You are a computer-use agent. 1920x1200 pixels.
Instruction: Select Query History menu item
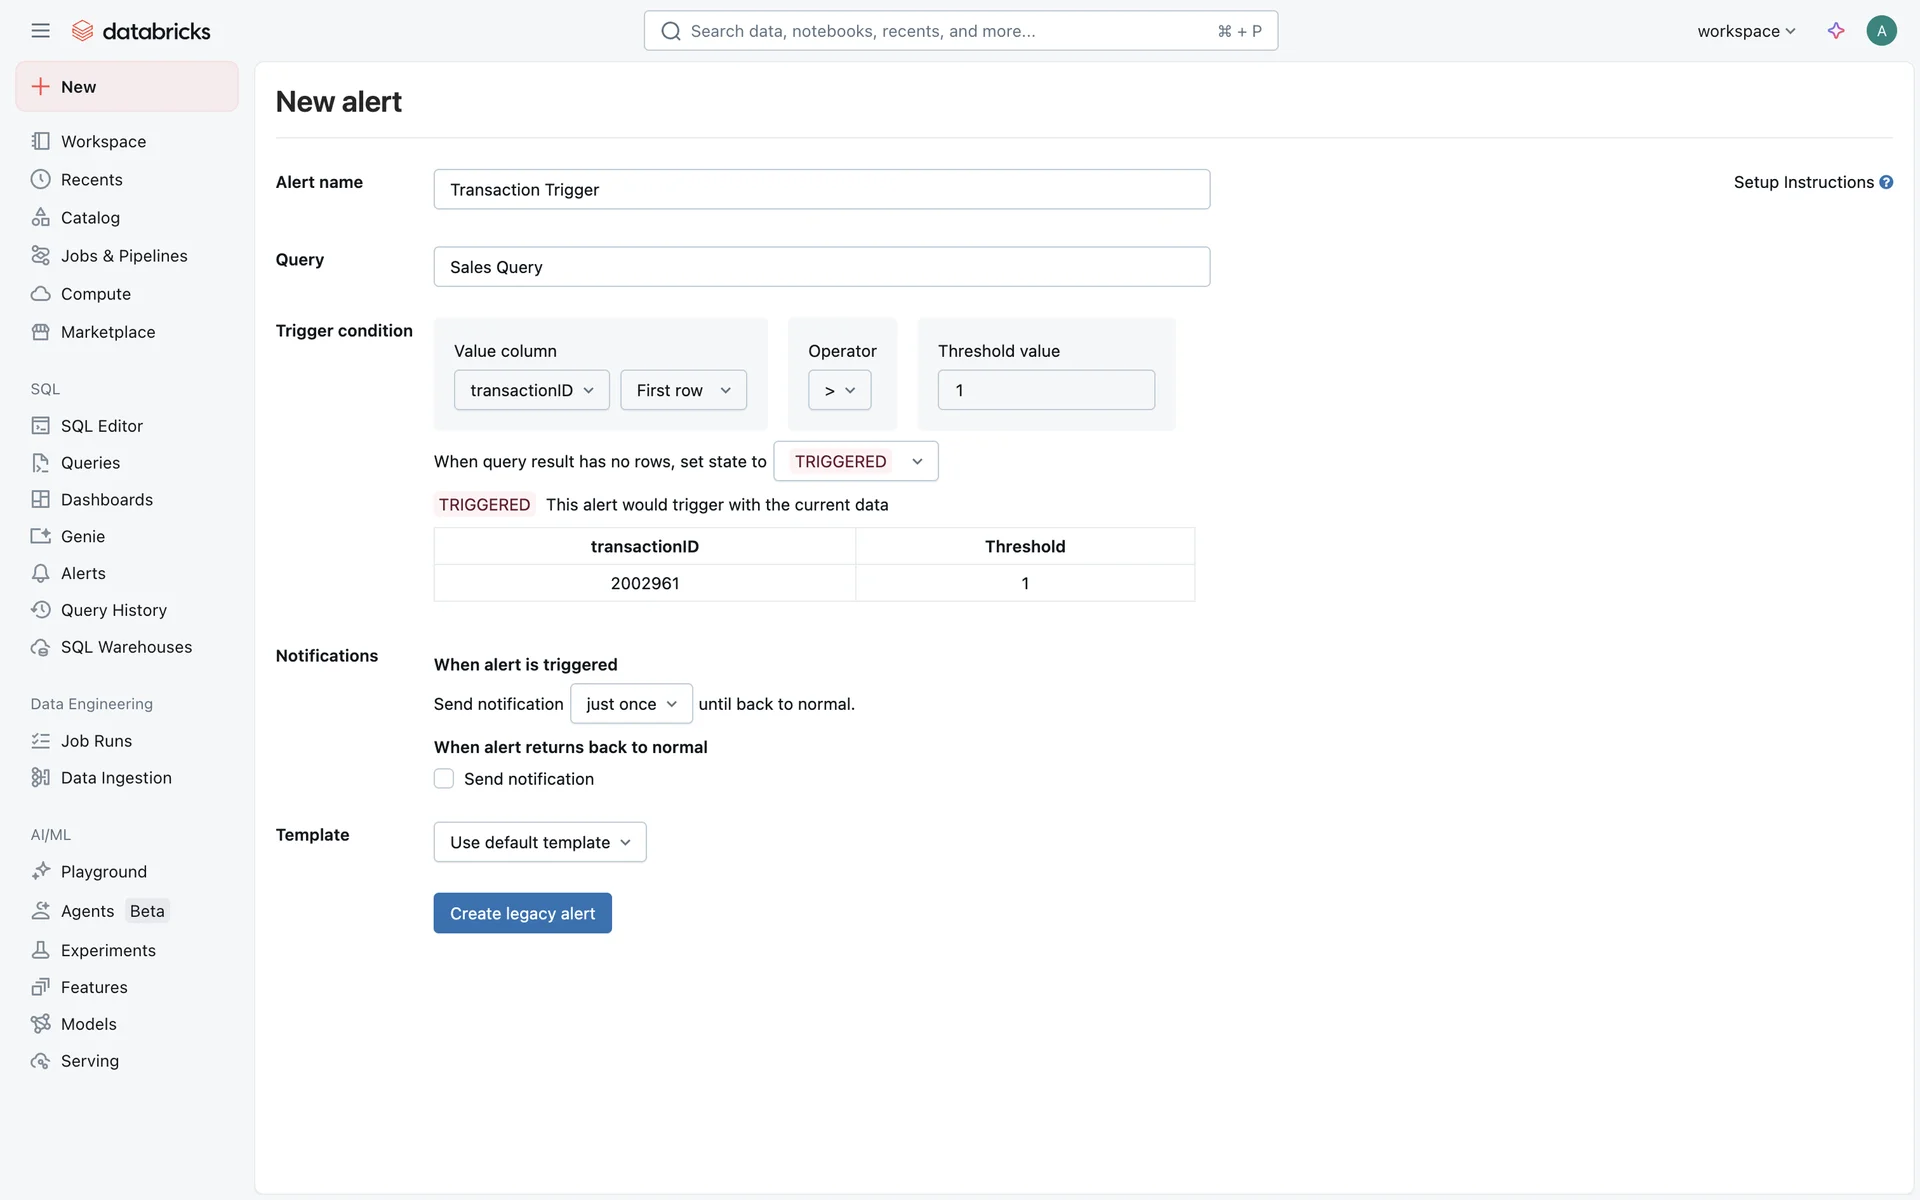coord(113,610)
